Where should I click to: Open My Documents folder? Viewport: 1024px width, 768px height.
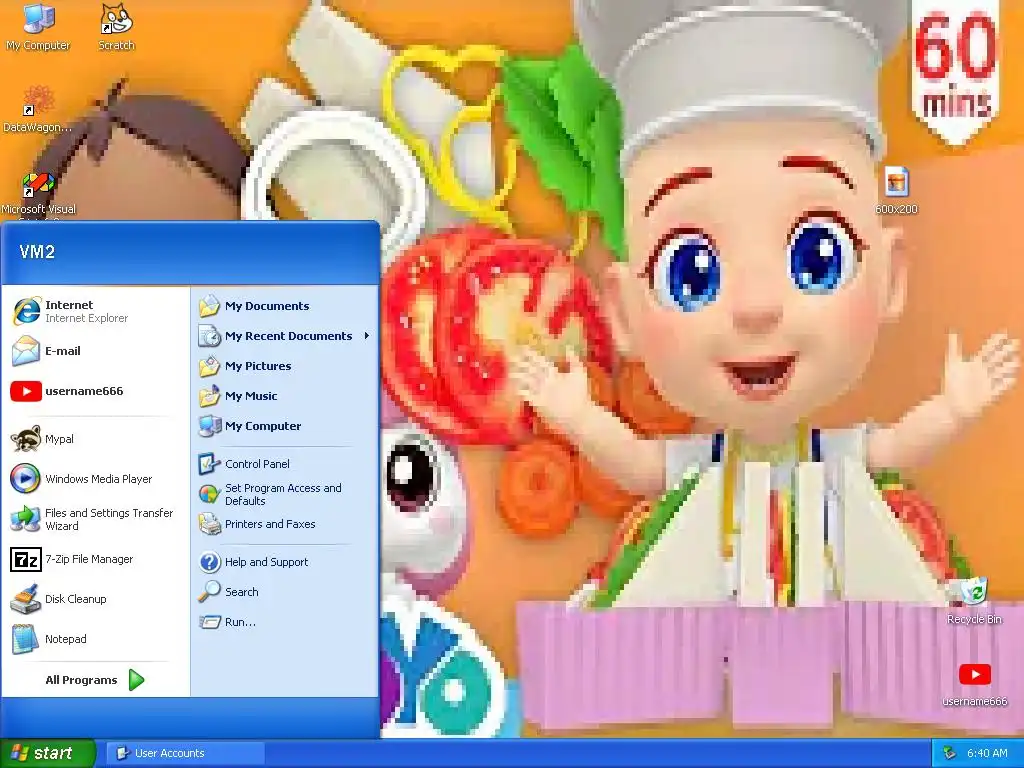285,306
